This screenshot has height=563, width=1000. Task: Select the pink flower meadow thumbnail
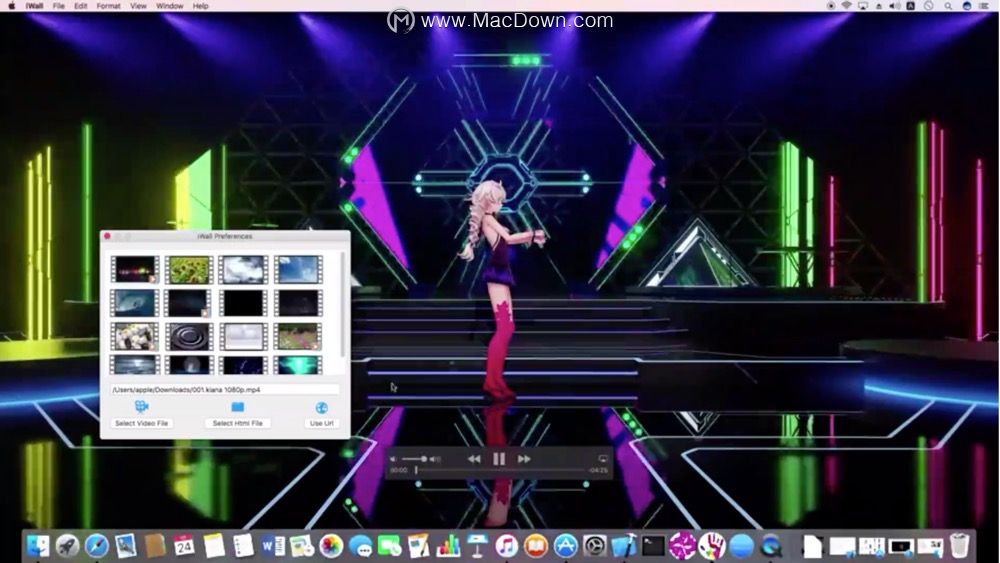pos(298,337)
